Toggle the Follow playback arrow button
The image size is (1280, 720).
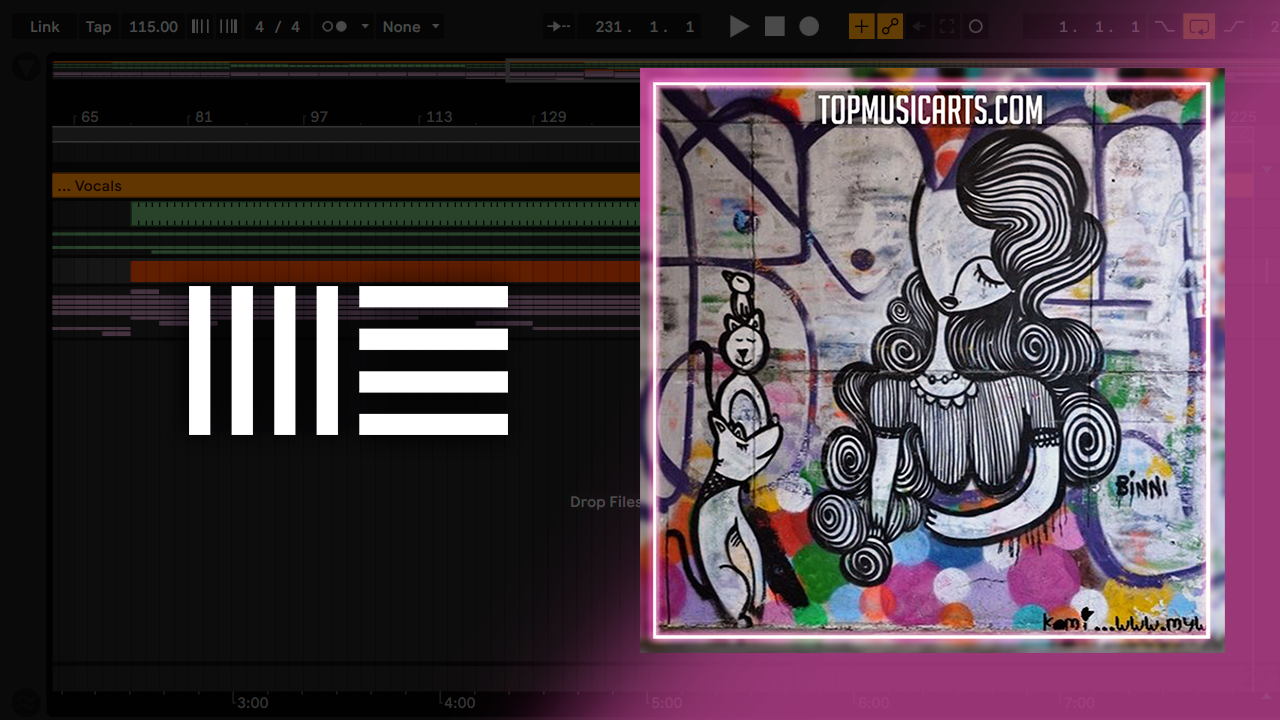[x=559, y=27]
